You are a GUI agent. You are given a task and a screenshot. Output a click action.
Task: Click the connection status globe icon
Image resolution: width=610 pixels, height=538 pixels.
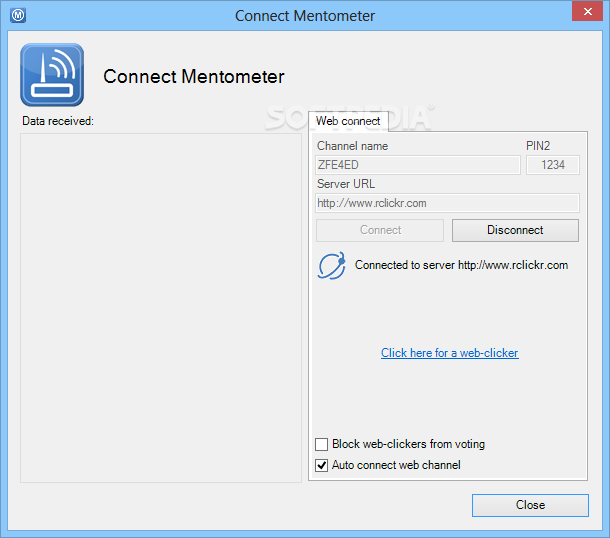(x=332, y=266)
